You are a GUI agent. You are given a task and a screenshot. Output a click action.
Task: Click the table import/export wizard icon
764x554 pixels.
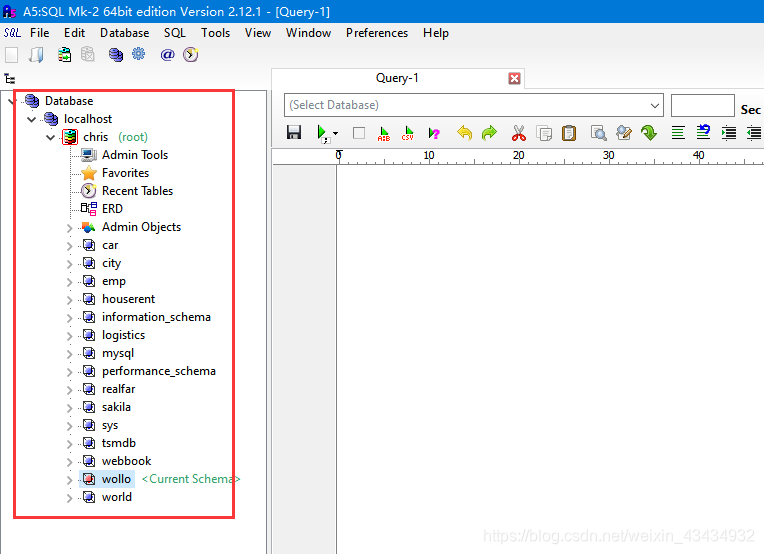pos(64,55)
